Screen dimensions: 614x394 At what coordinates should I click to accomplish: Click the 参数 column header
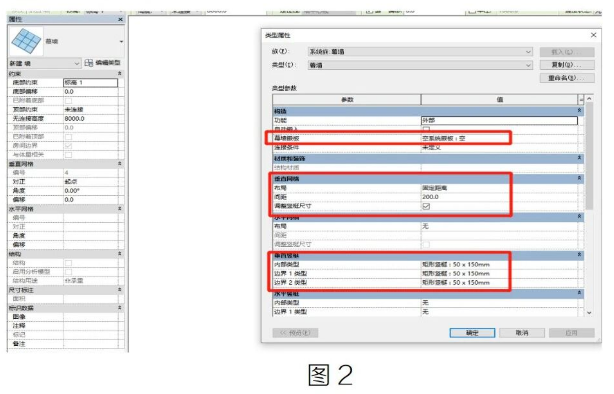coord(347,100)
